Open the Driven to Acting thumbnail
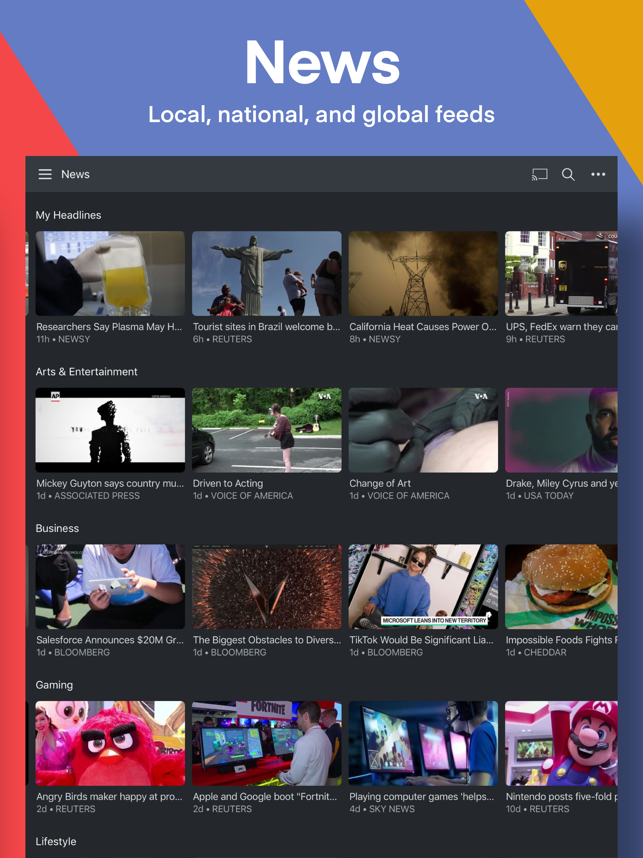The height and width of the screenshot is (858, 643). [x=267, y=430]
